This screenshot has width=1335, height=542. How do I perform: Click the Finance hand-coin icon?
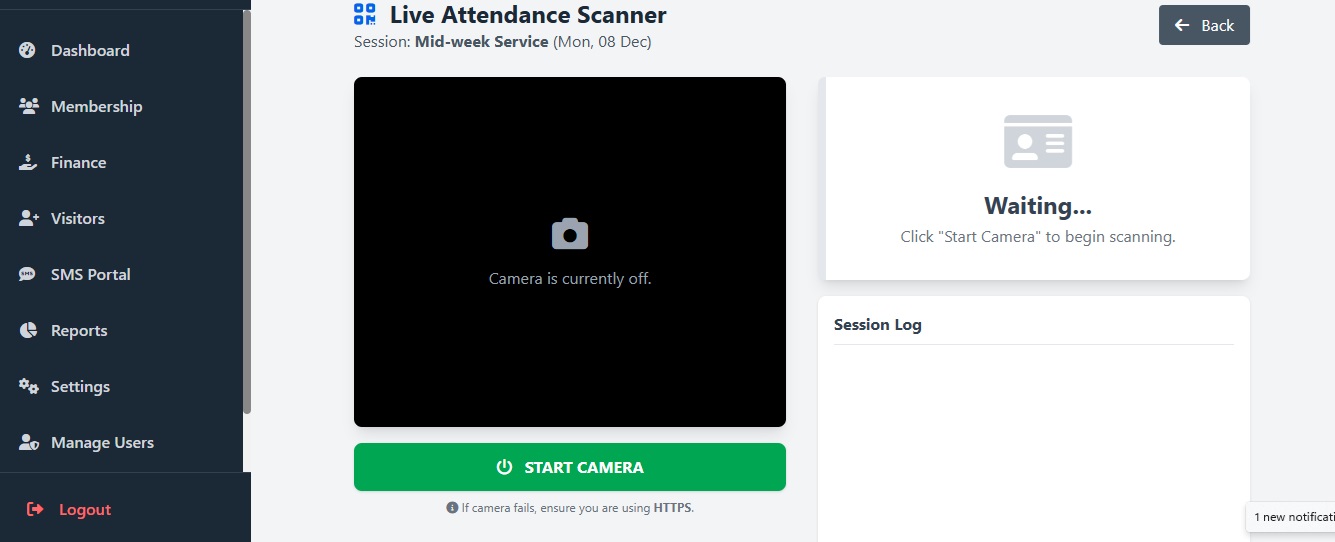(28, 162)
